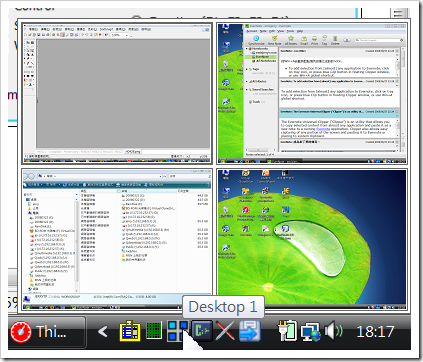Click the dark command-prompt tray icon
The image size is (423, 362).
[x=202, y=331]
